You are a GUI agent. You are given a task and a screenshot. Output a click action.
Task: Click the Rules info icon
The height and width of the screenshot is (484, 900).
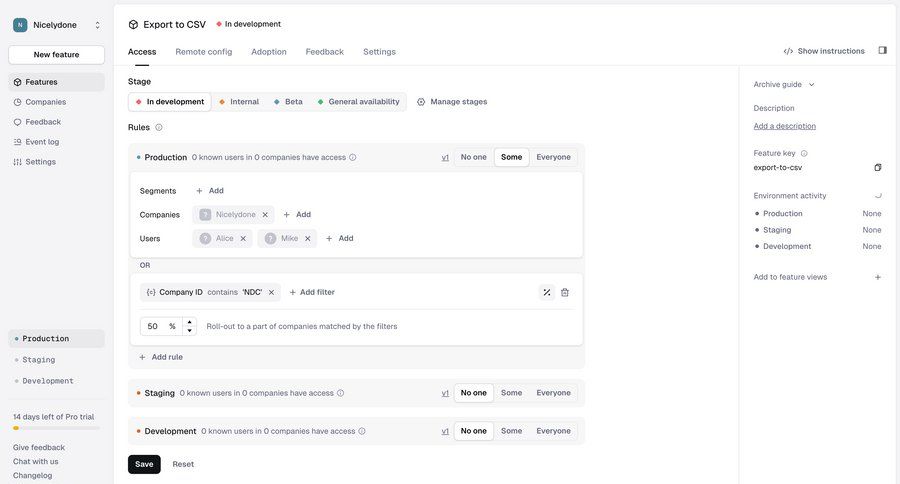(x=159, y=127)
